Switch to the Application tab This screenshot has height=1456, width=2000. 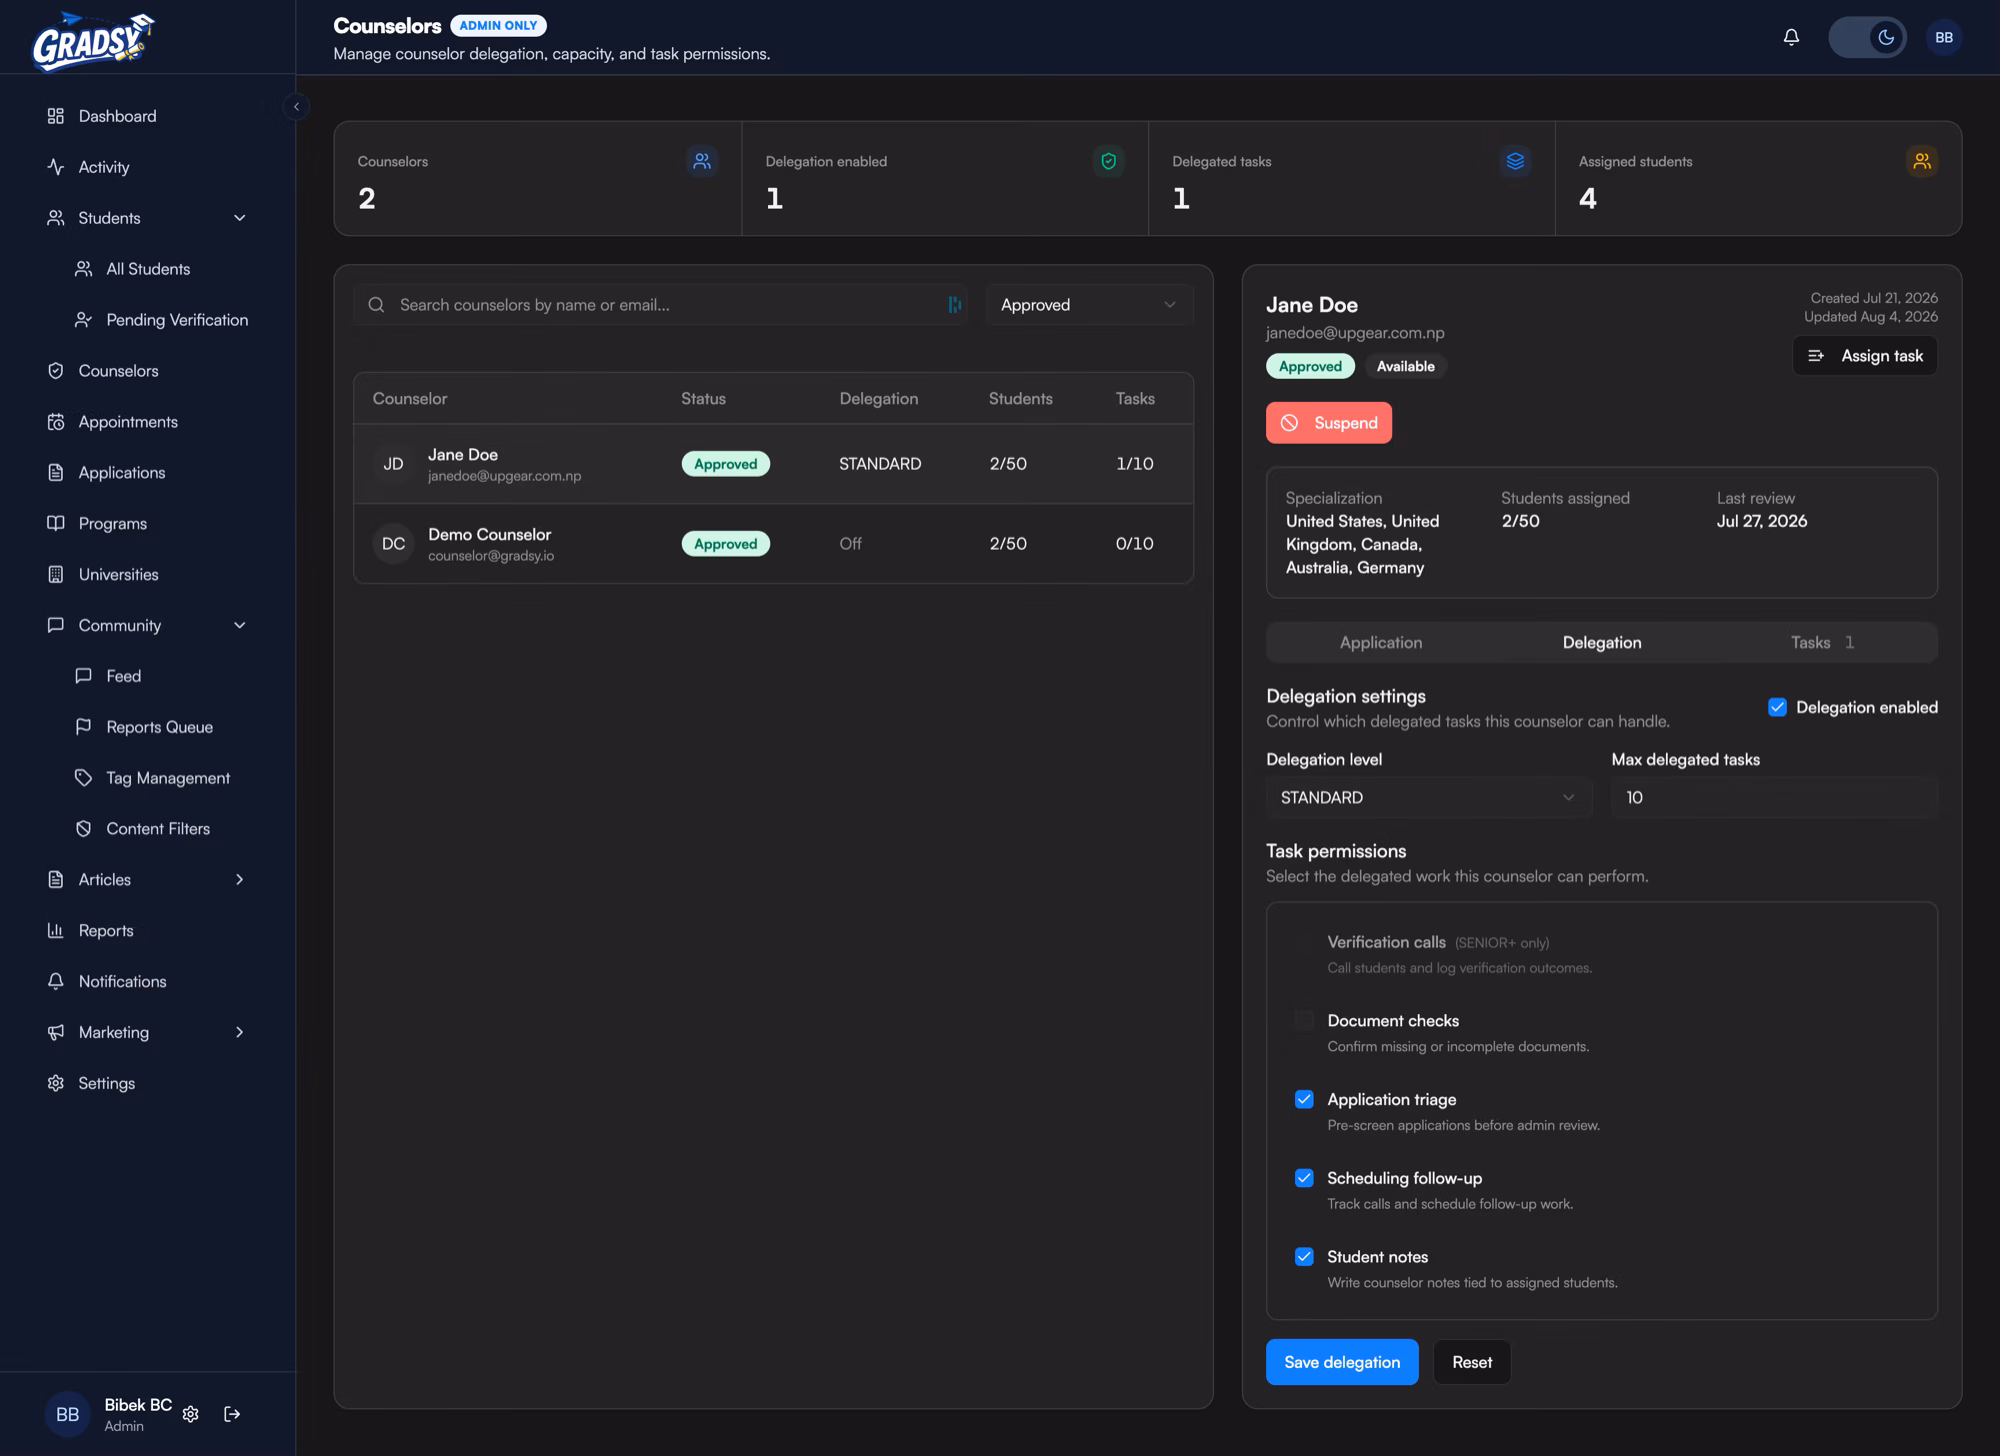(1380, 643)
